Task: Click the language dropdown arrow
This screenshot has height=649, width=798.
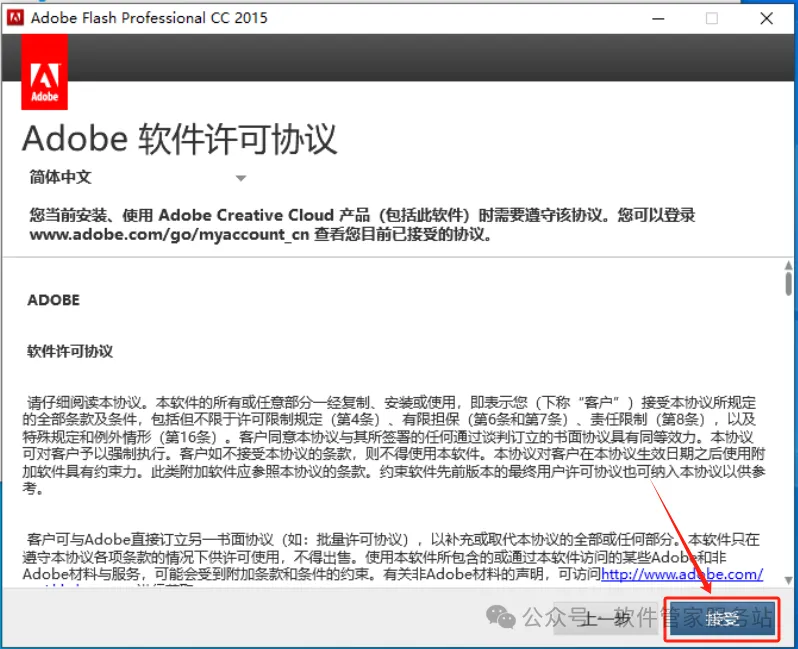Action: pos(241,178)
